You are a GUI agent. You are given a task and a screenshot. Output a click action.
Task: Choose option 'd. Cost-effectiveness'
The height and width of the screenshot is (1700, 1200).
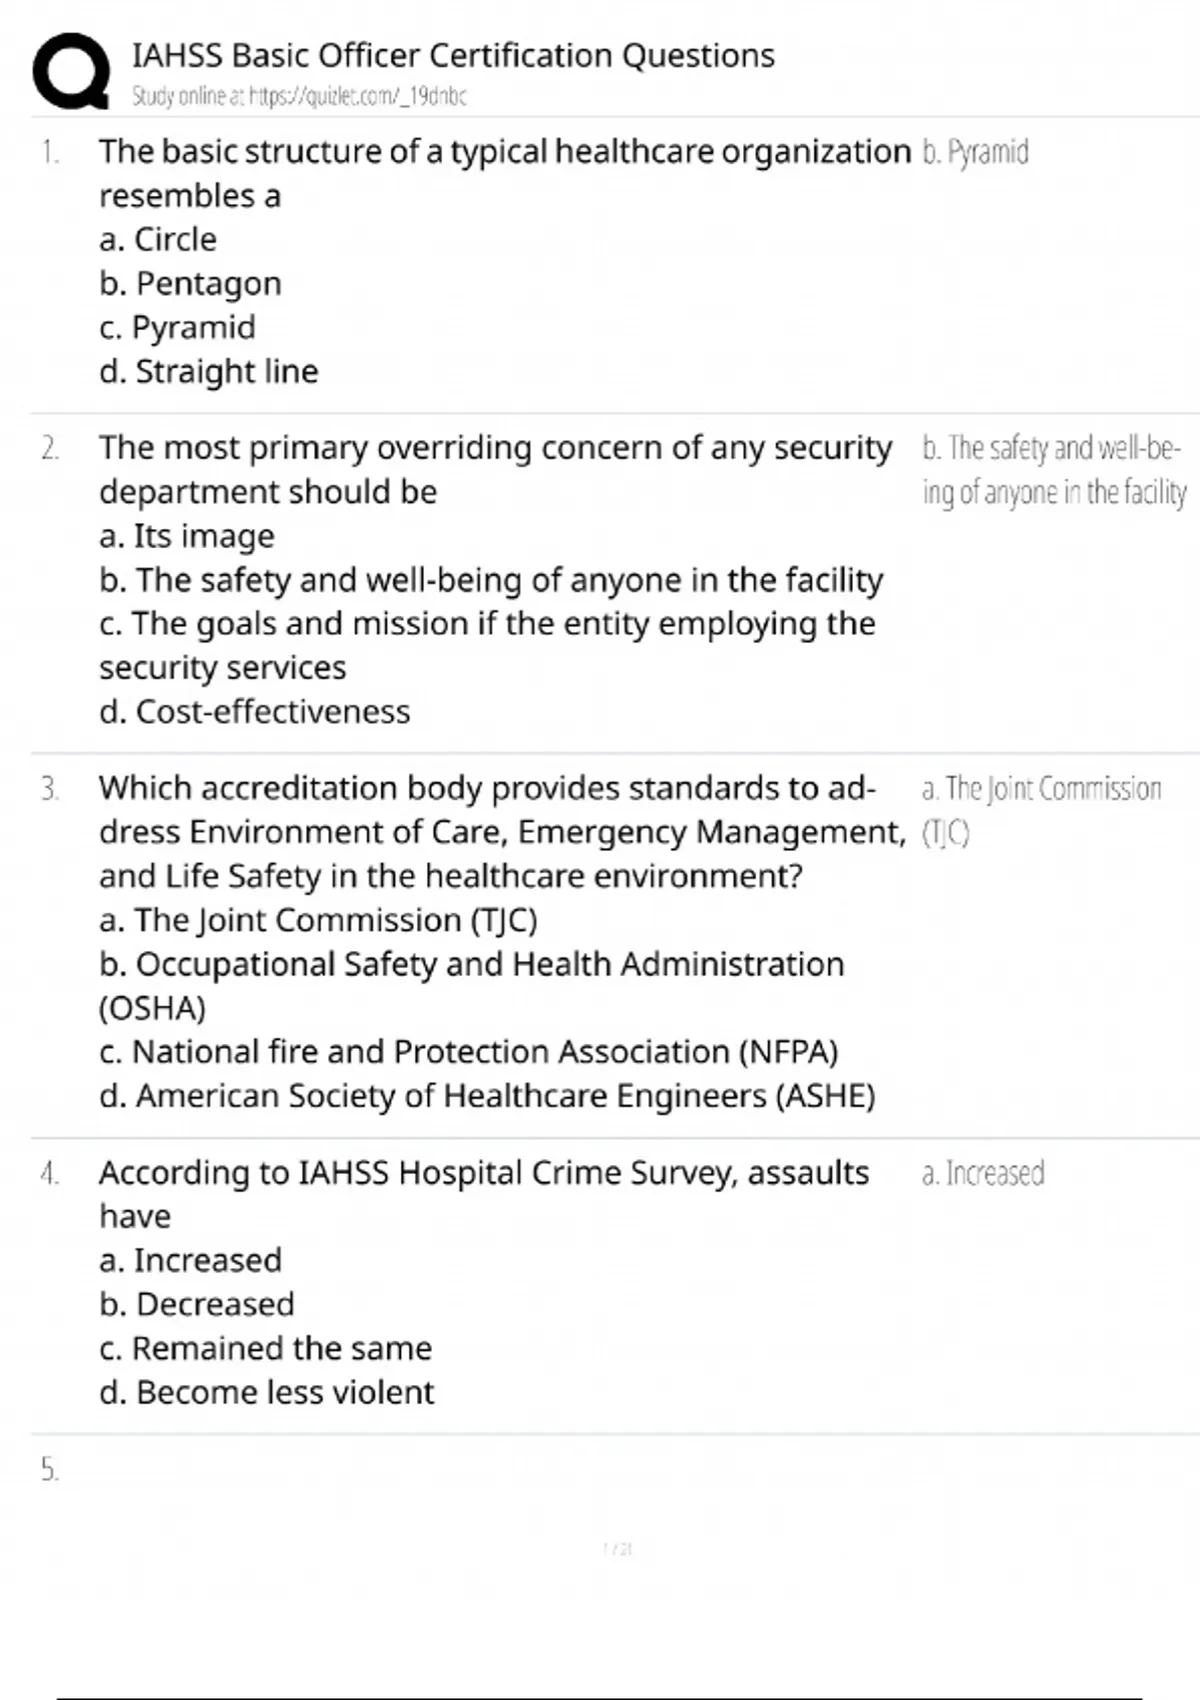pyautogui.click(x=255, y=712)
